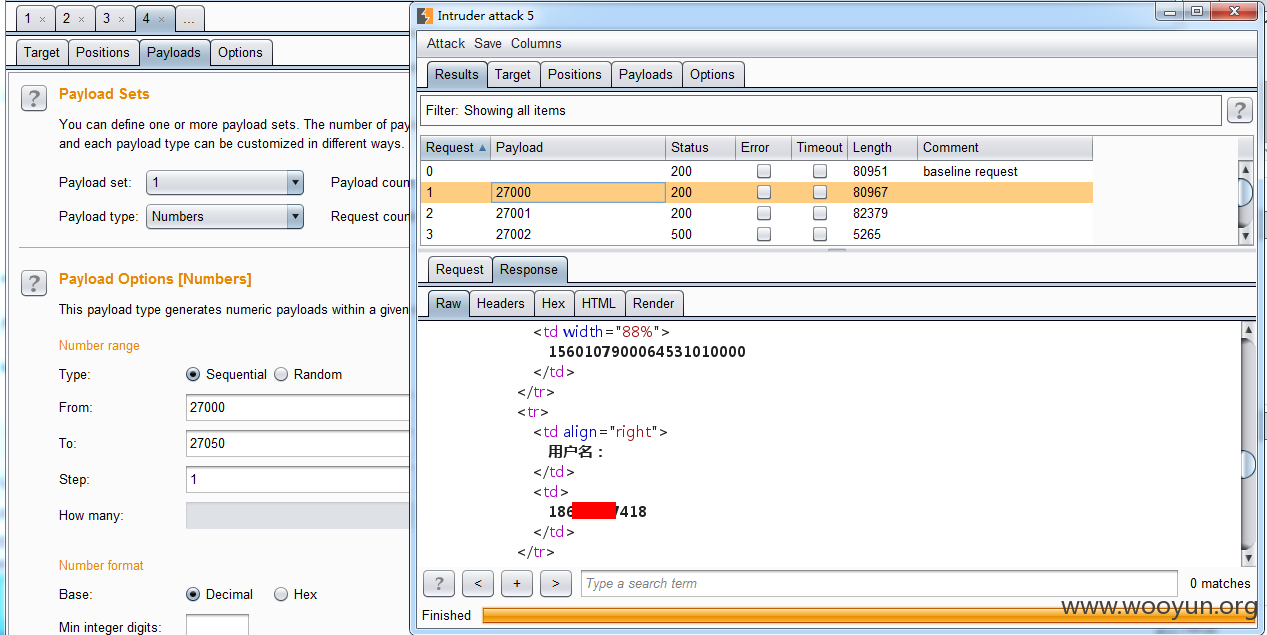Switch to Options tab in attack window
Screen dimensions: 1267x635
[712, 74]
